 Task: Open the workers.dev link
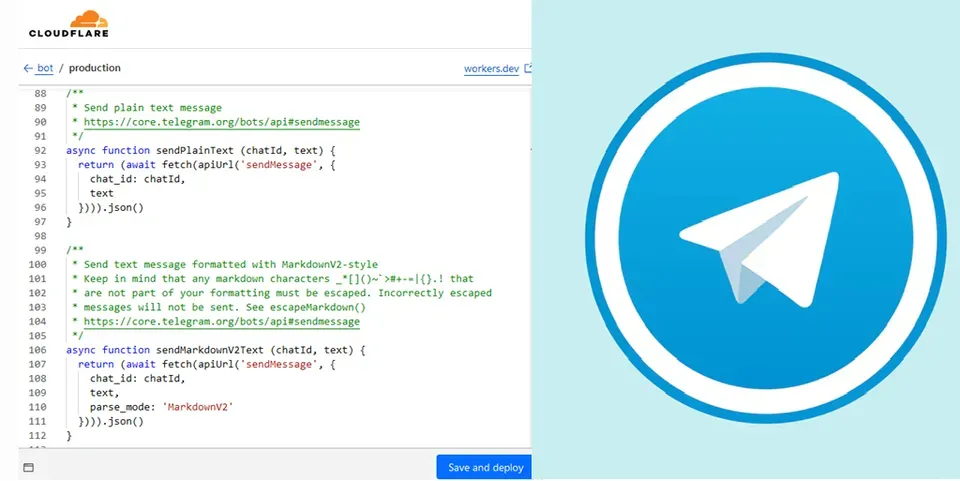[491, 69]
